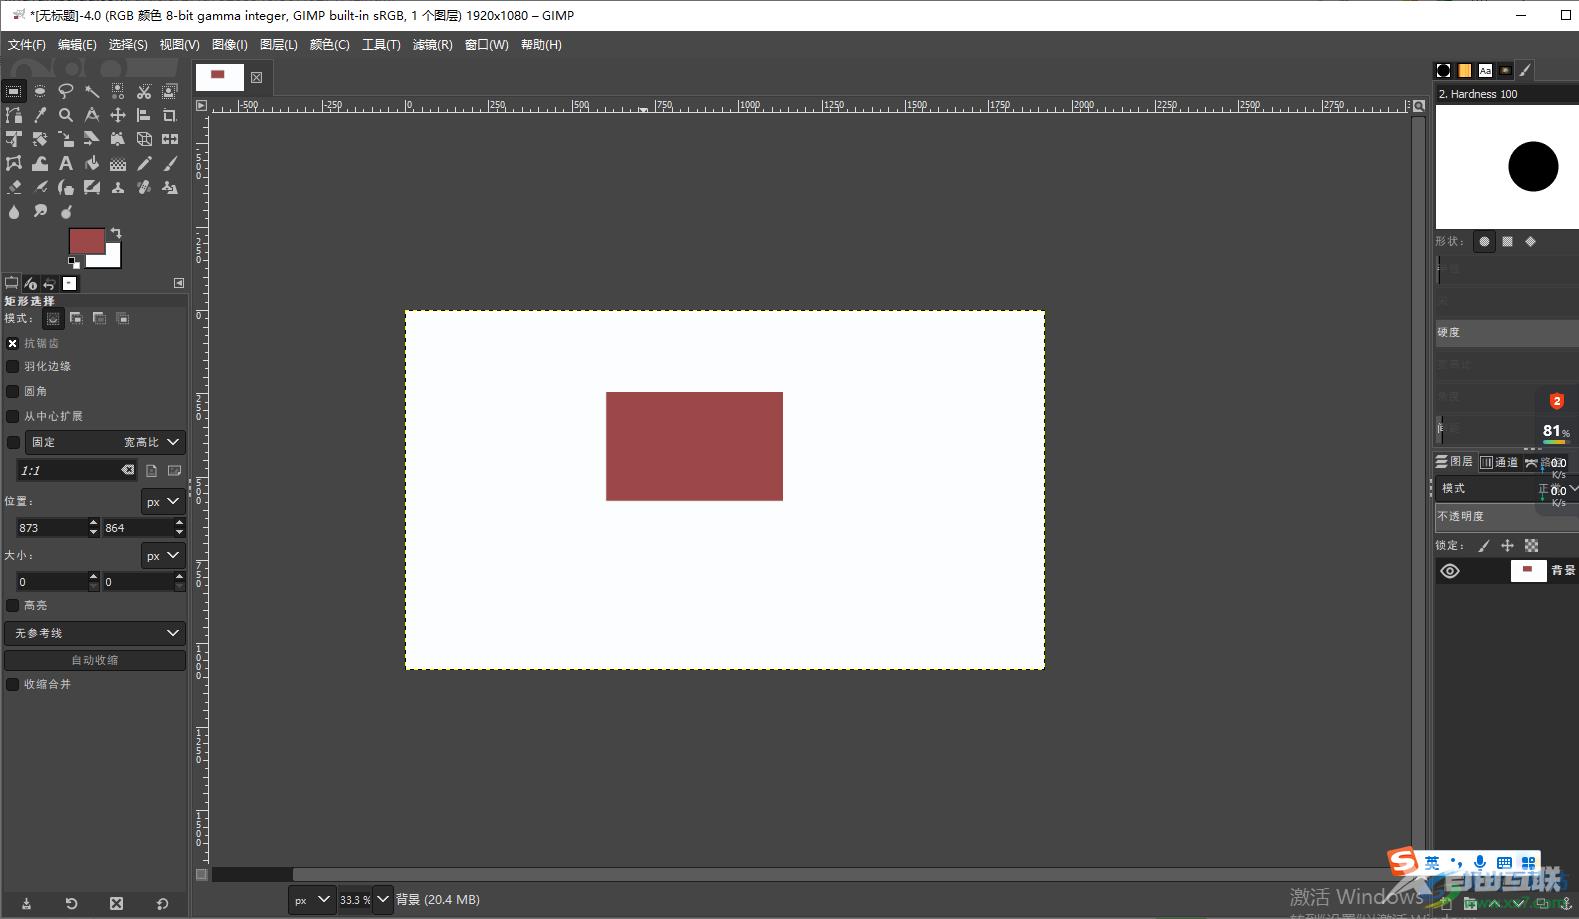Select the 3D Transform cube tool
The image size is (1579, 919).
[x=144, y=139]
